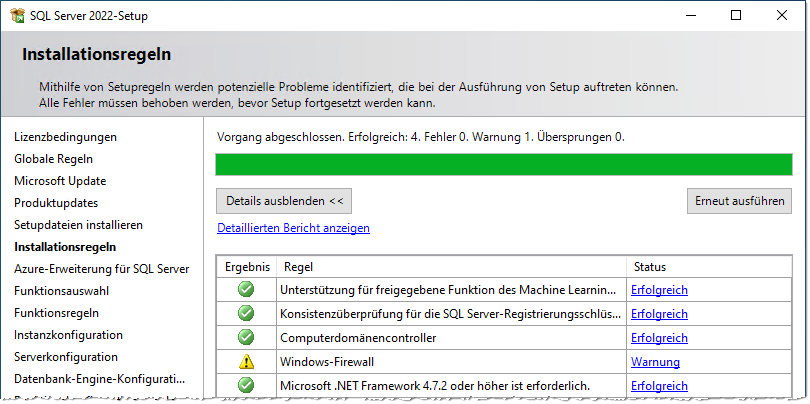The width and height of the screenshot is (810, 404).
Task: Click the Ergebnis column header
Action: pos(247,267)
